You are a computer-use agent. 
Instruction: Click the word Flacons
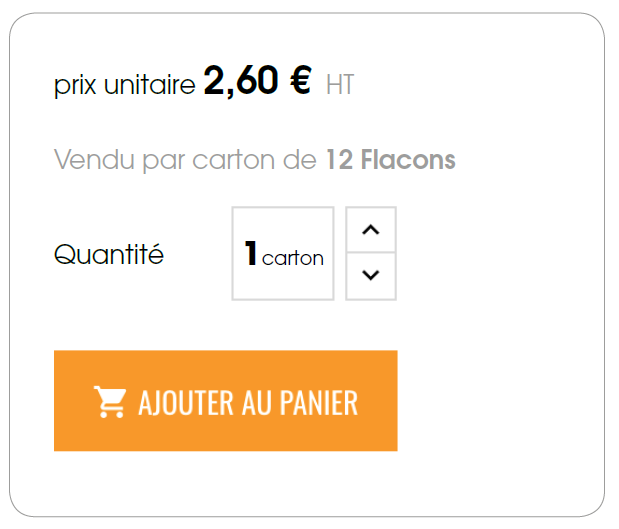[x=408, y=159]
